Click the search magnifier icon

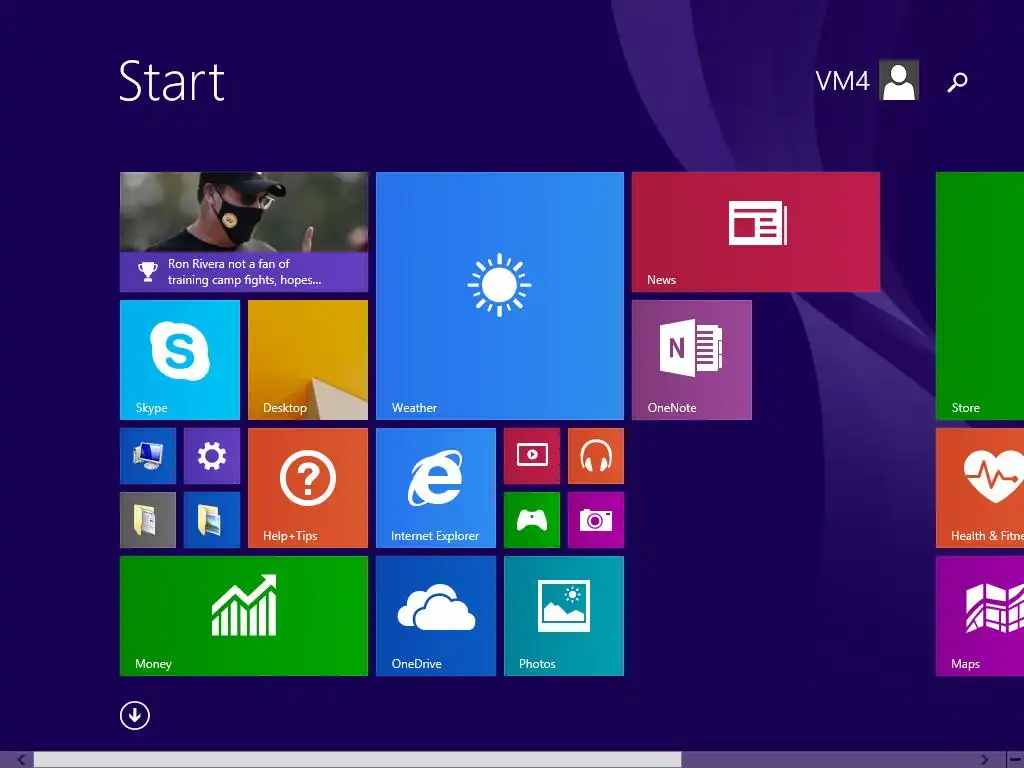click(x=957, y=82)
